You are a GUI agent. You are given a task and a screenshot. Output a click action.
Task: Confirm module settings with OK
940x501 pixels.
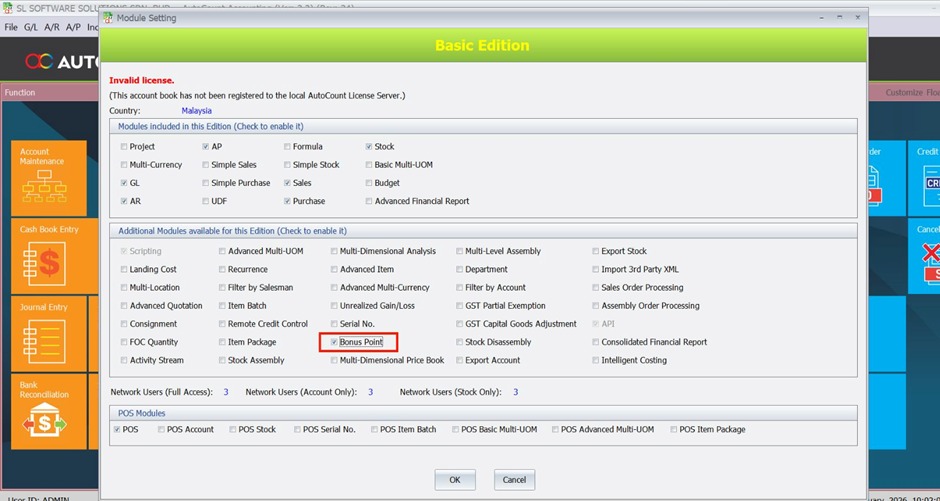tap(454, 480)
